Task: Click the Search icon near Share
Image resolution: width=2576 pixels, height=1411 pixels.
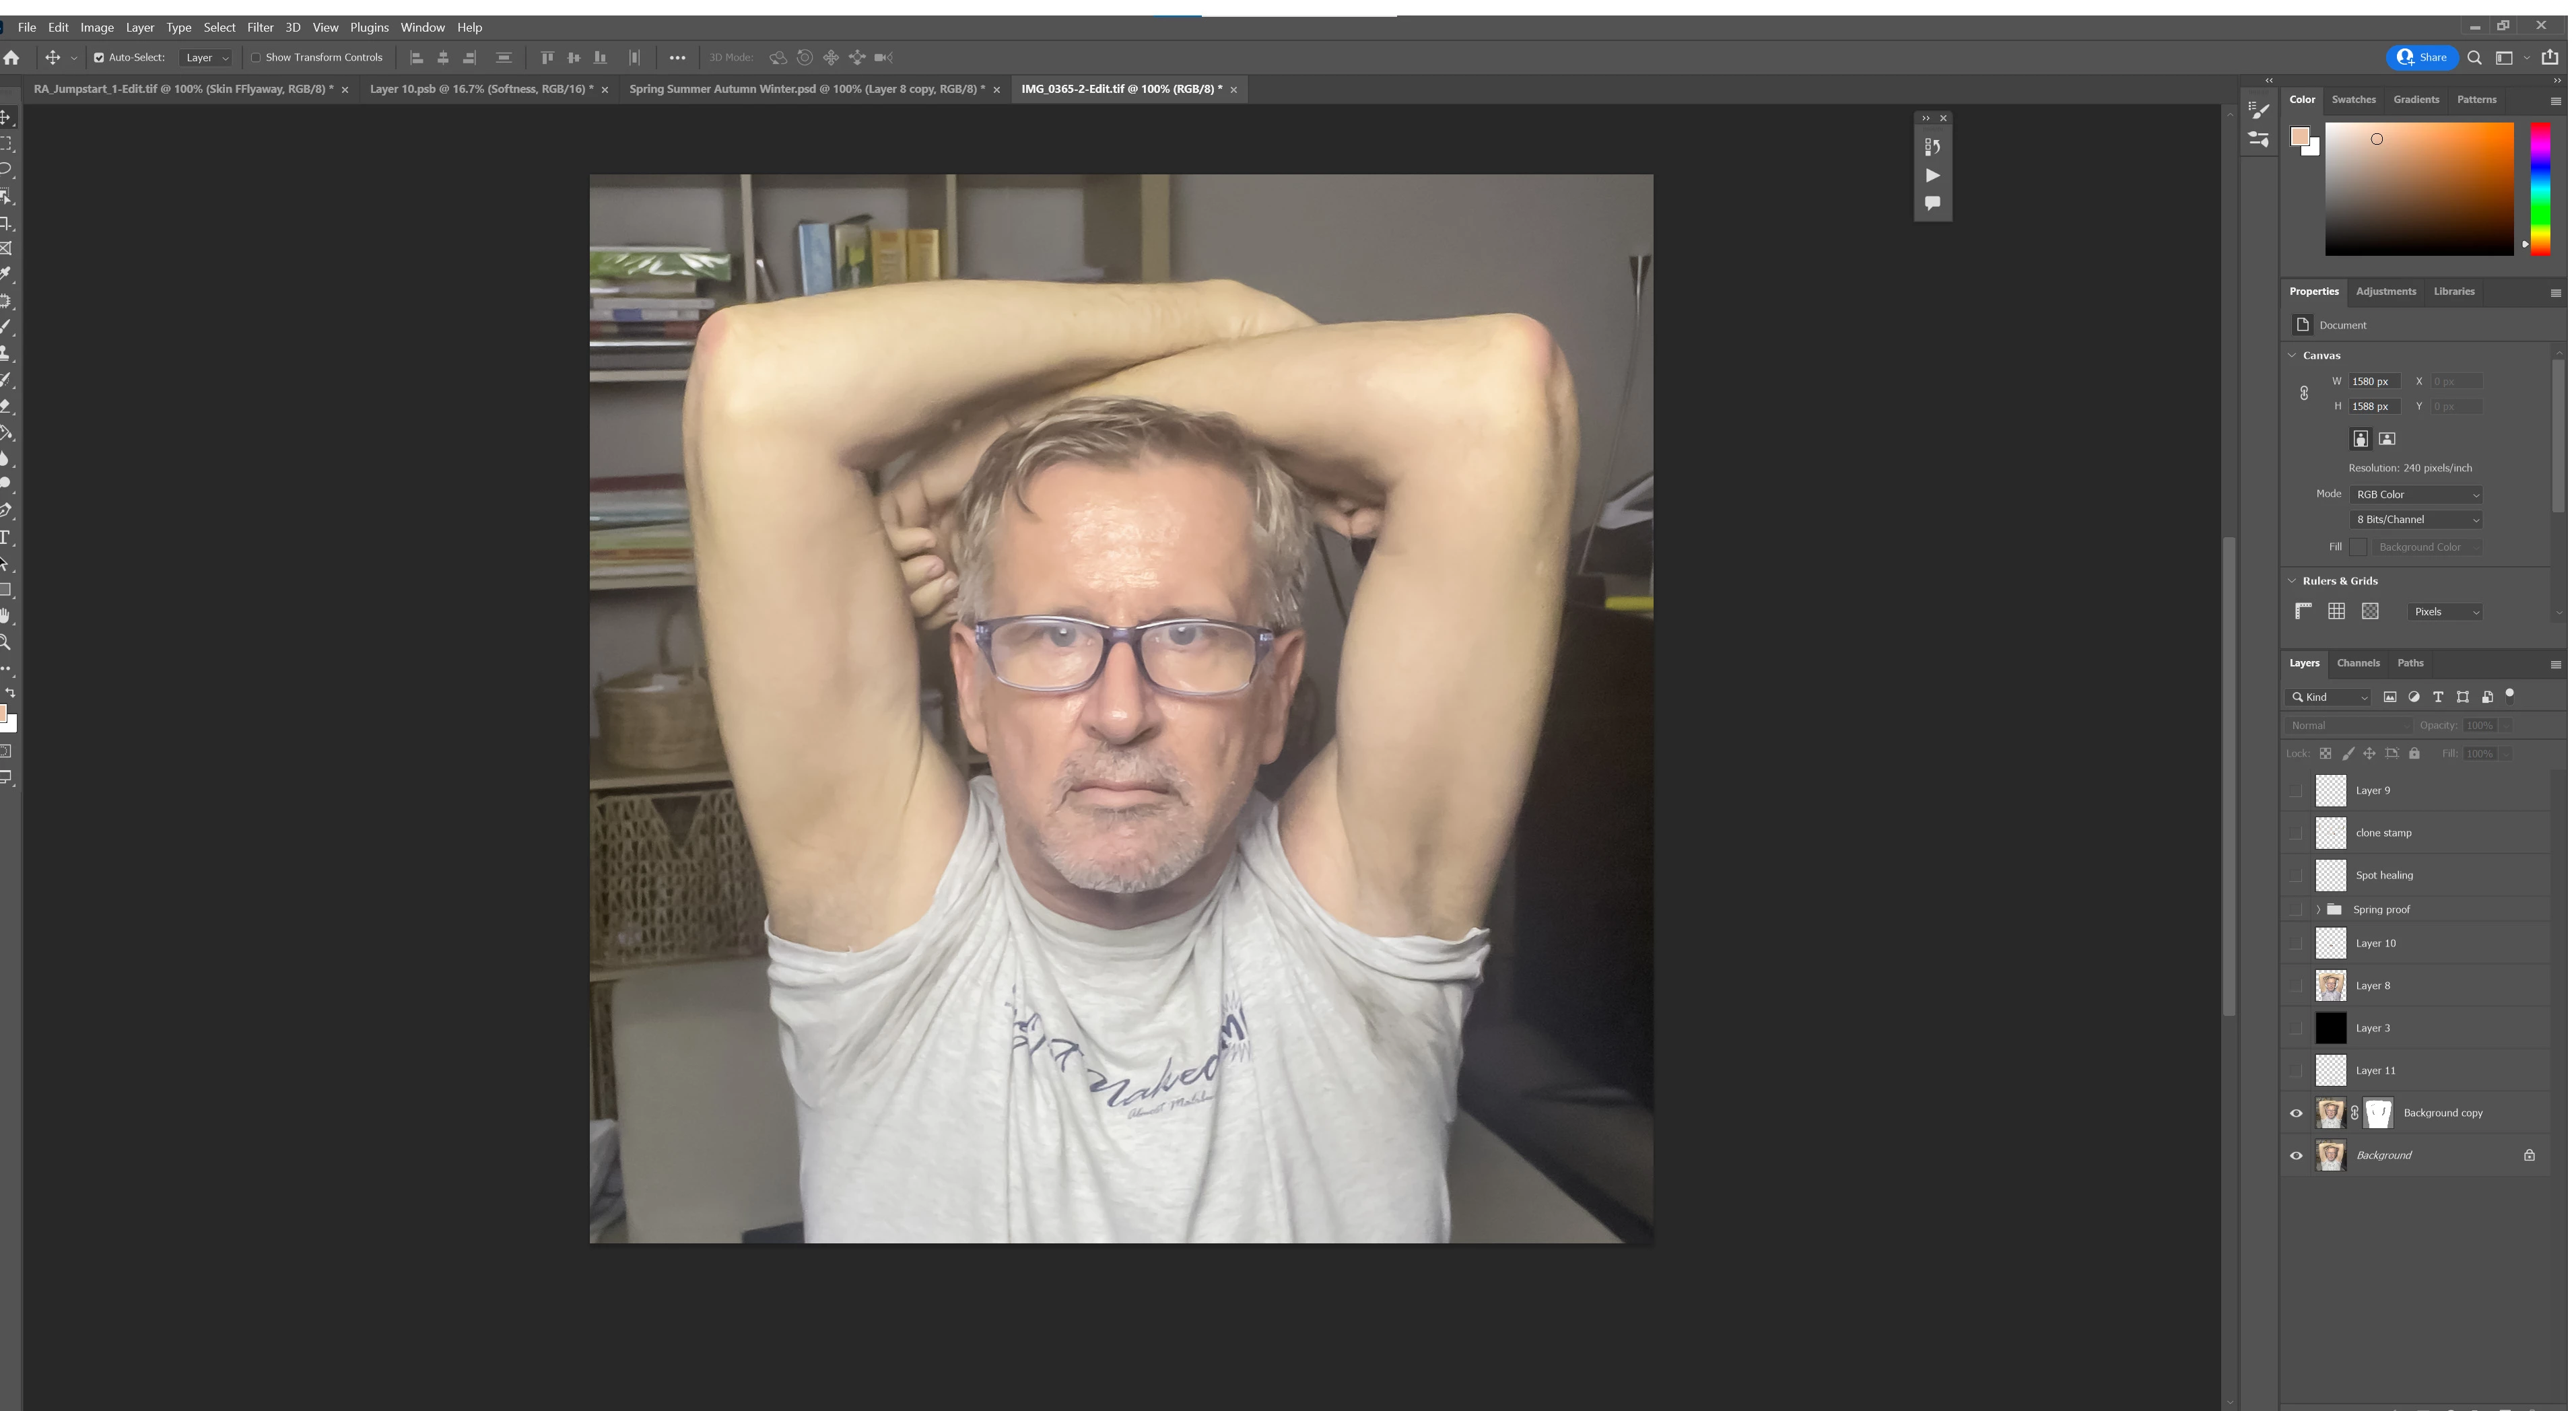Action: click(2475, 58)
